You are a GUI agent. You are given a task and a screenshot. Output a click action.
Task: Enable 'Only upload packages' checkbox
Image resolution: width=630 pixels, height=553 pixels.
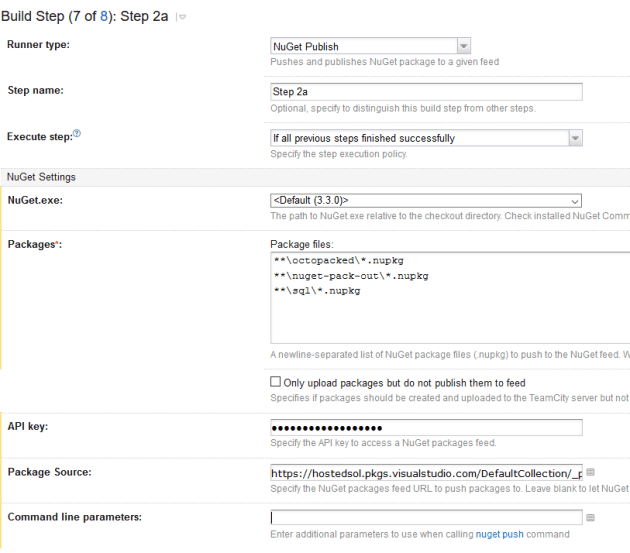(276, 382)
